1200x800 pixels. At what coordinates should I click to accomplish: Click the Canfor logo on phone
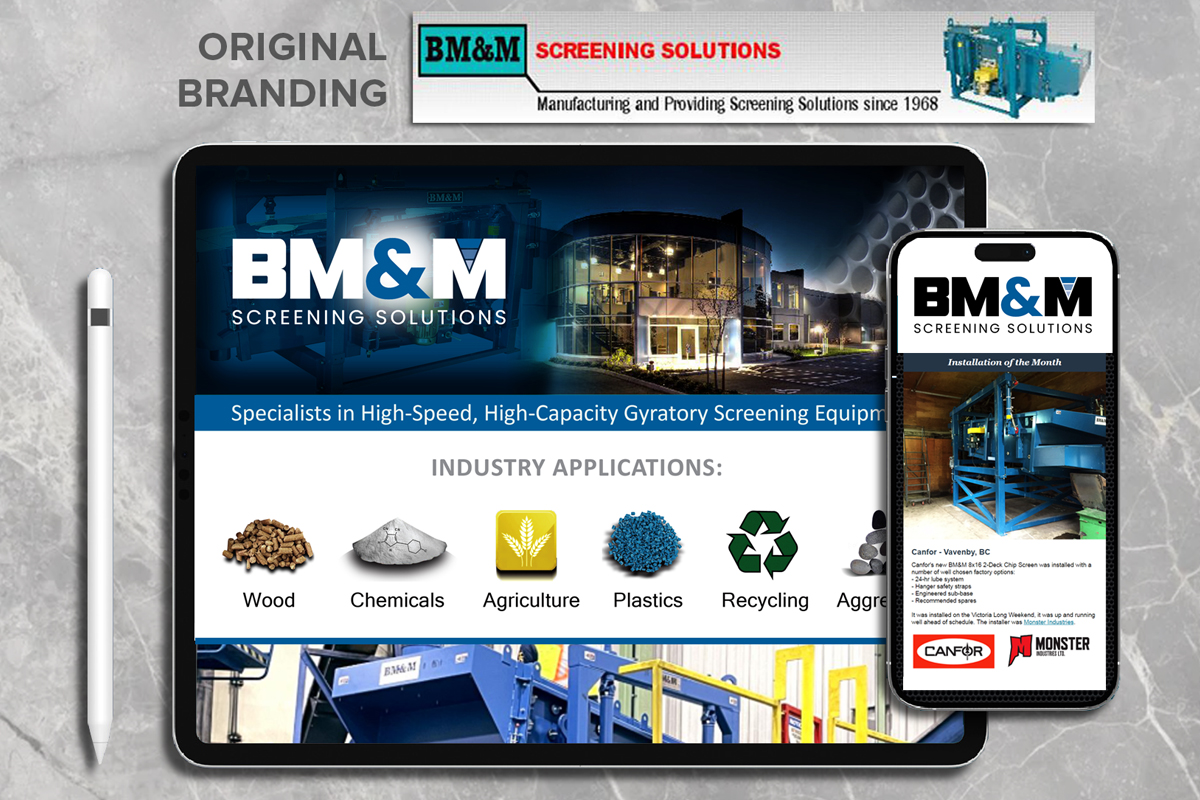[x=953, y=651]
